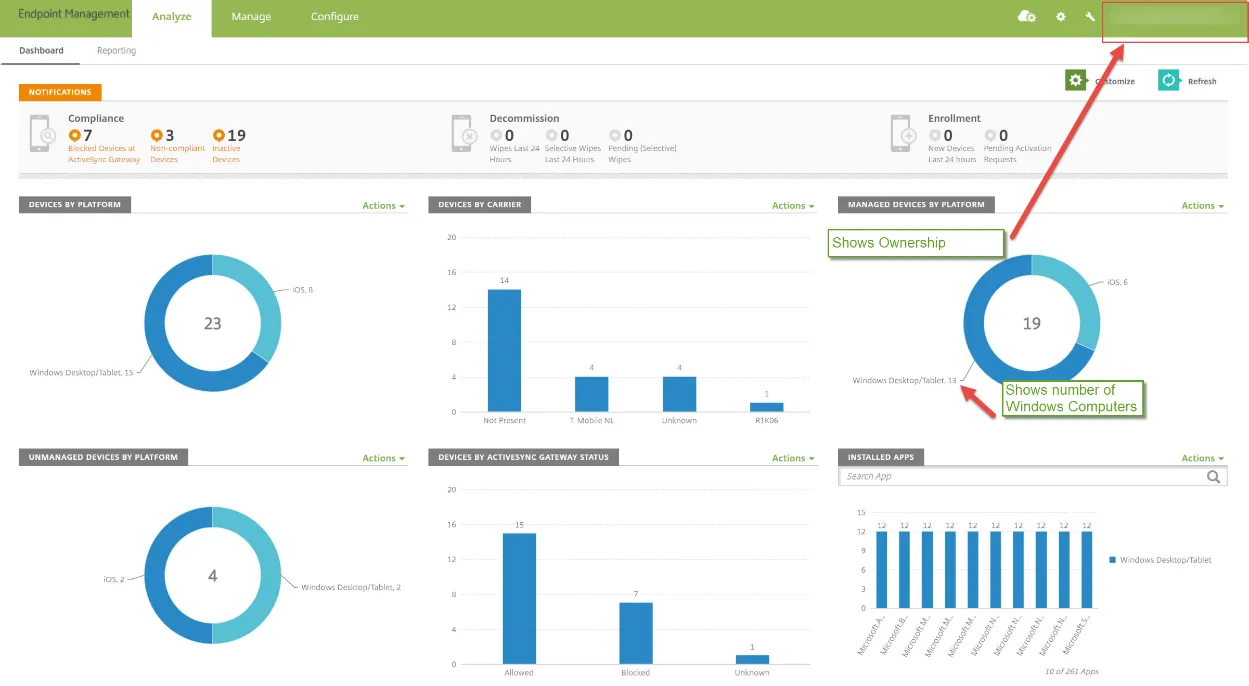Viewport: 1249px width, 686px height.
Task: Open the Inactive Devices link
Action: tap(226, 154)
